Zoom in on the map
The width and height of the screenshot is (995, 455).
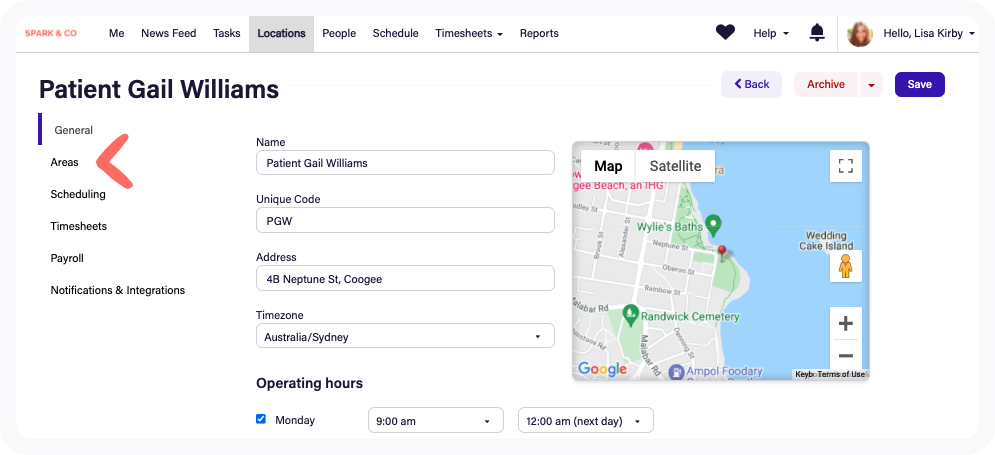tap(845, 323)
